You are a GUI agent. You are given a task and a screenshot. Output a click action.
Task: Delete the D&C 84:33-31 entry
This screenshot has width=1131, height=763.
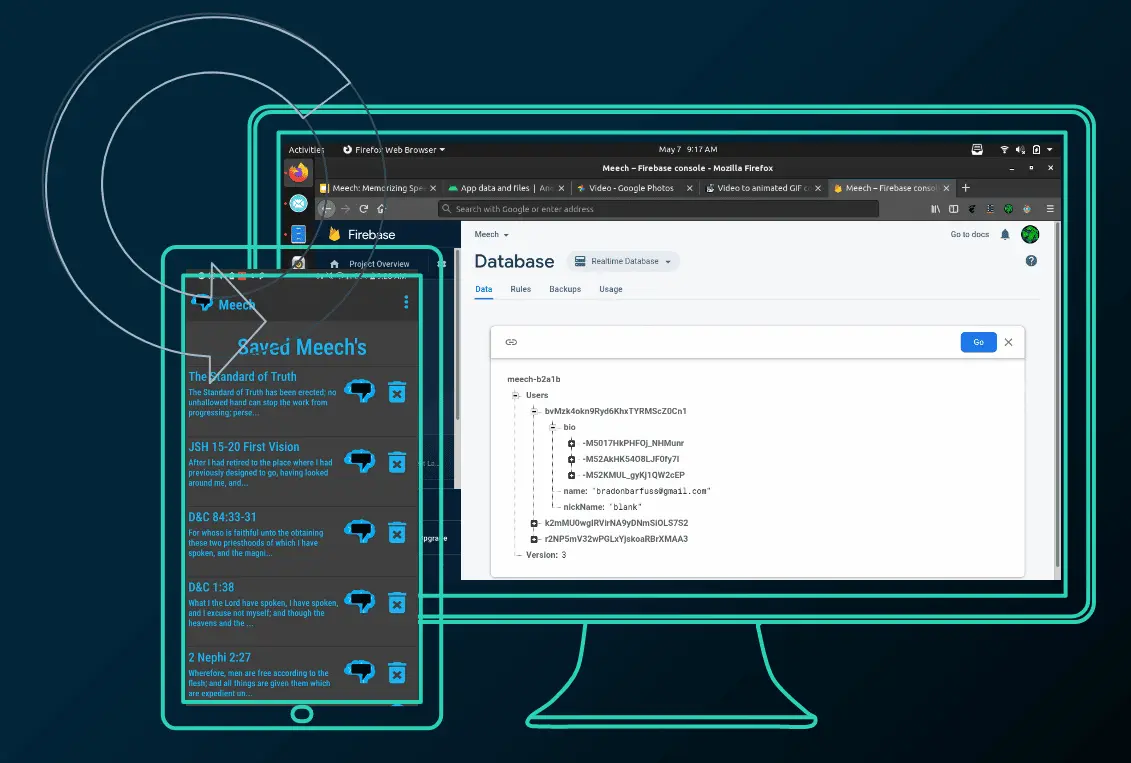tap(397, 533)
